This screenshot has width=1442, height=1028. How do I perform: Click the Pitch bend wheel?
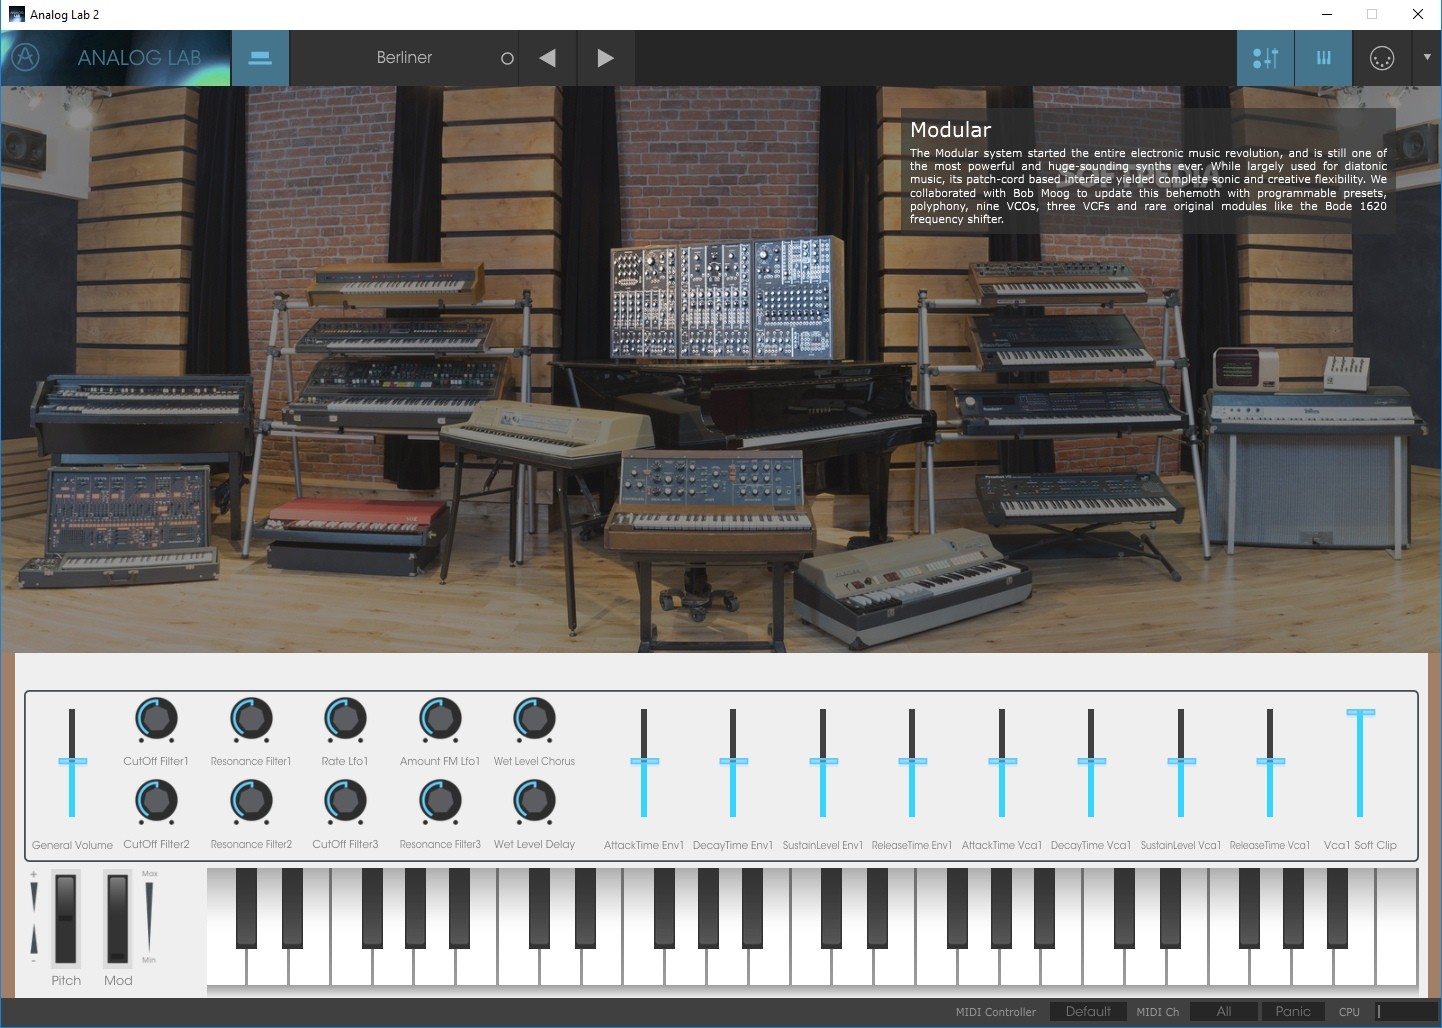(66, 918)
